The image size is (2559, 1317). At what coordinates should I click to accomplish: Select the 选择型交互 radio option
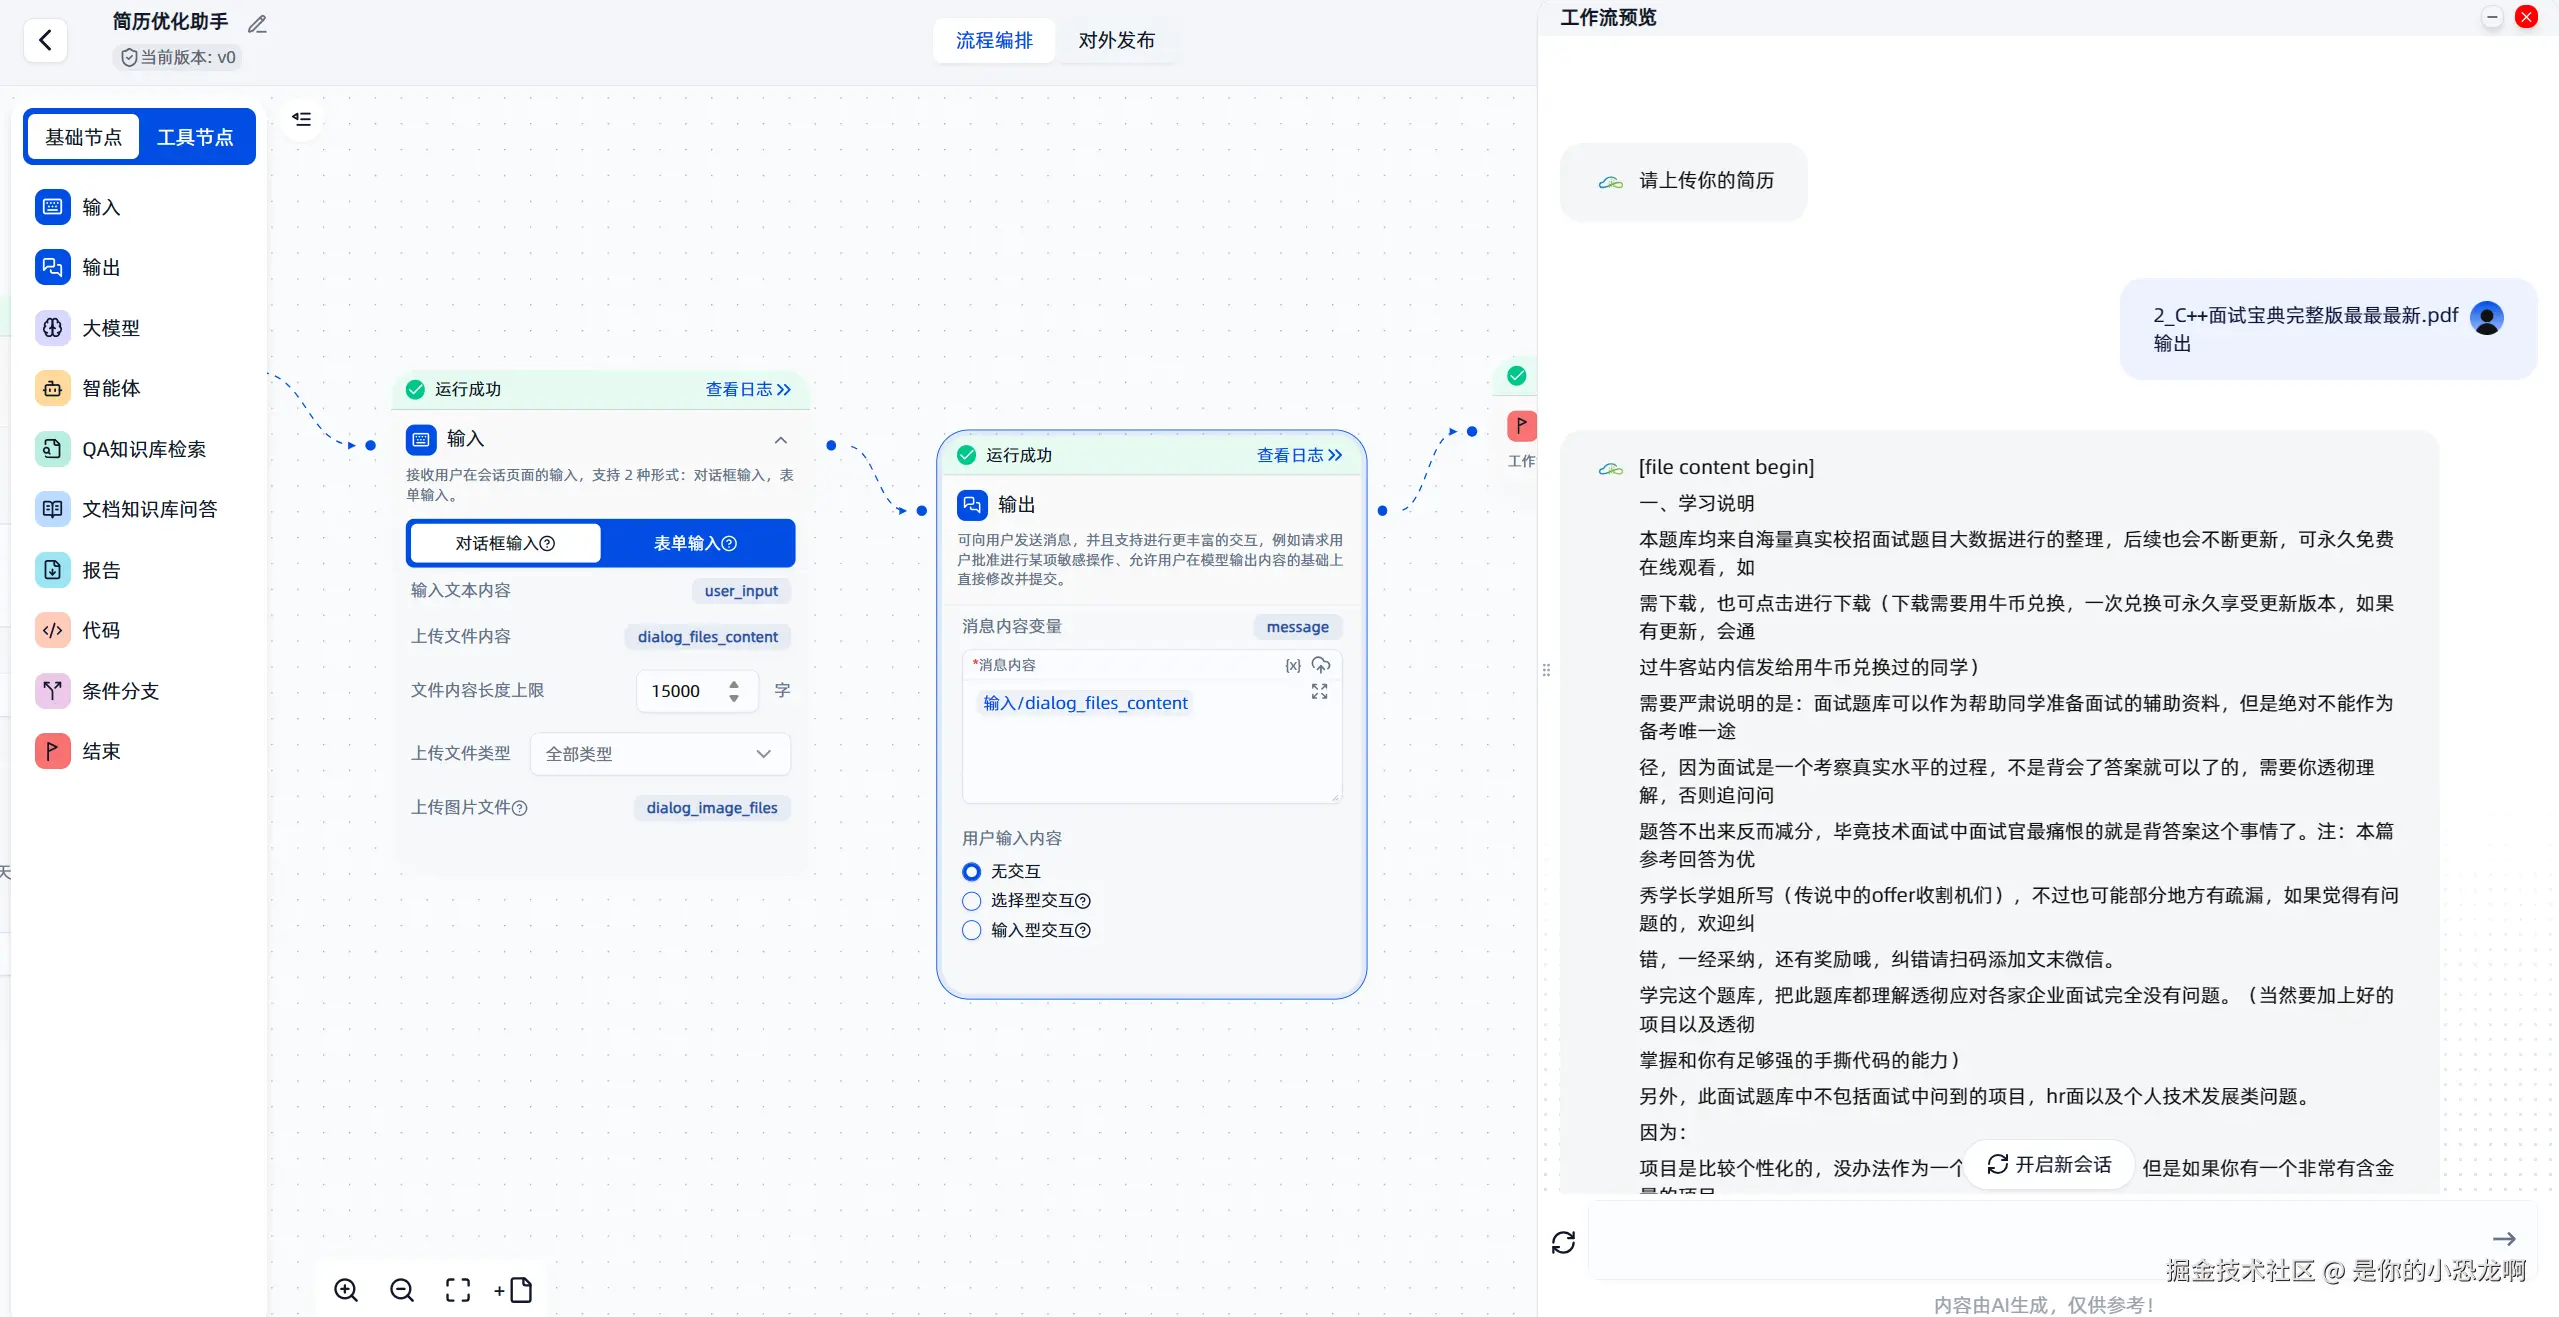971,901
